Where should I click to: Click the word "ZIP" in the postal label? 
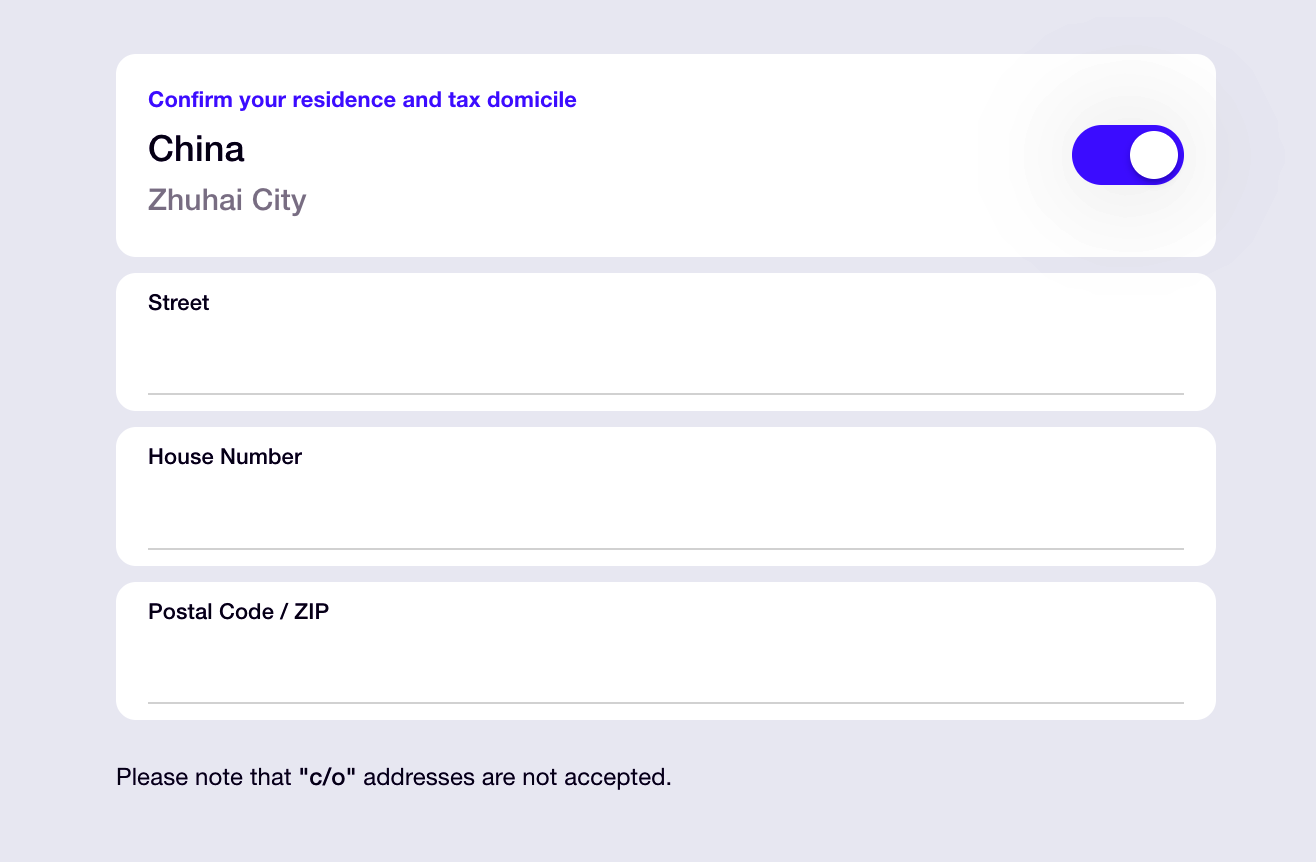pyautogui.click(x=311, y=612)
